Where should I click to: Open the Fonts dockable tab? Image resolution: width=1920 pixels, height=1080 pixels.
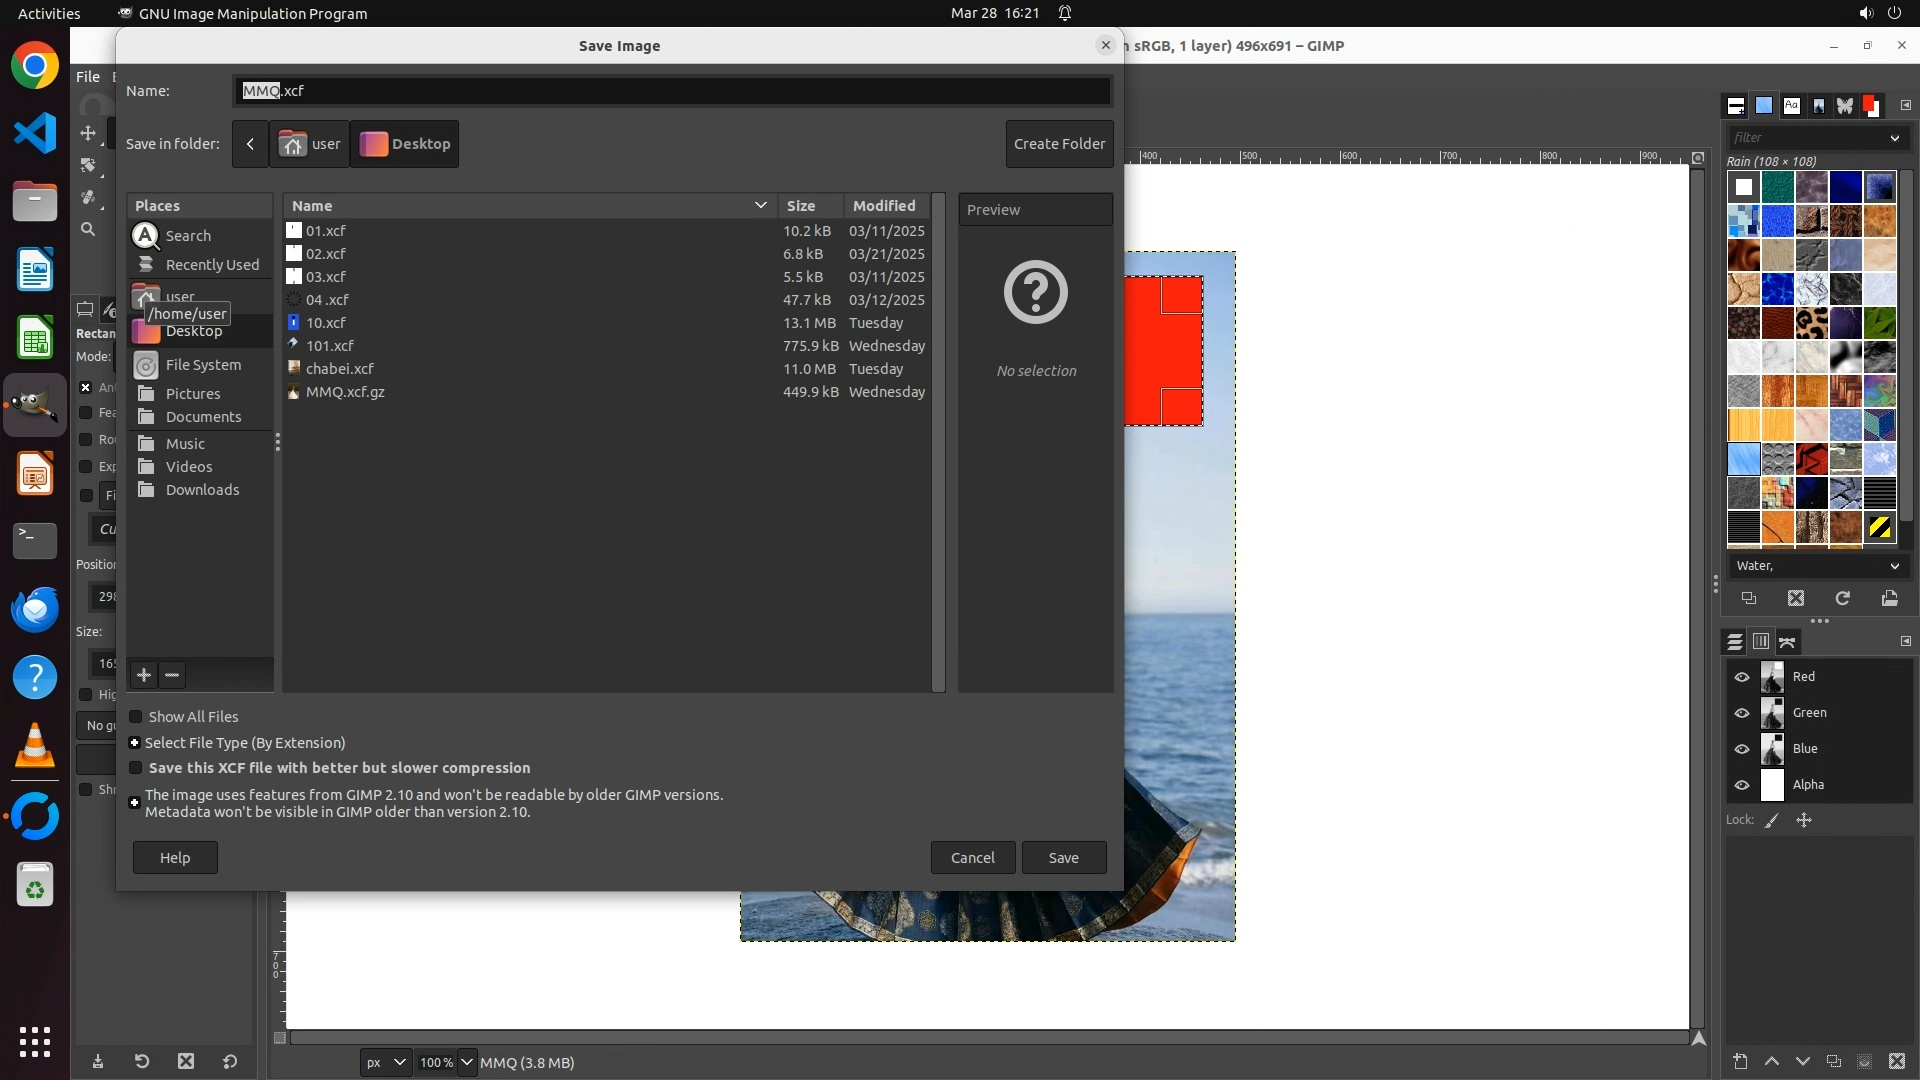tap(1791, 105)
